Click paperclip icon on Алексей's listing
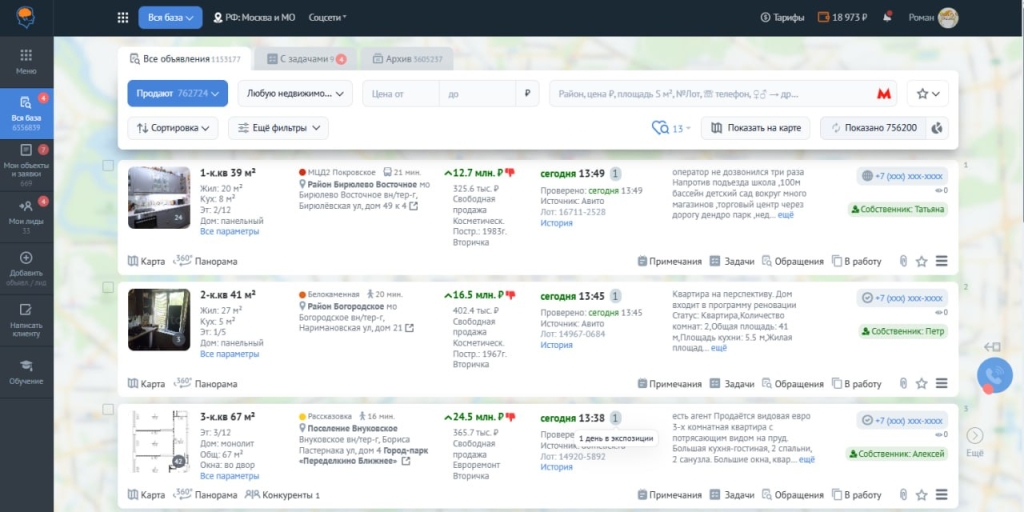1024x512 pixels. [x=903, y=495]
